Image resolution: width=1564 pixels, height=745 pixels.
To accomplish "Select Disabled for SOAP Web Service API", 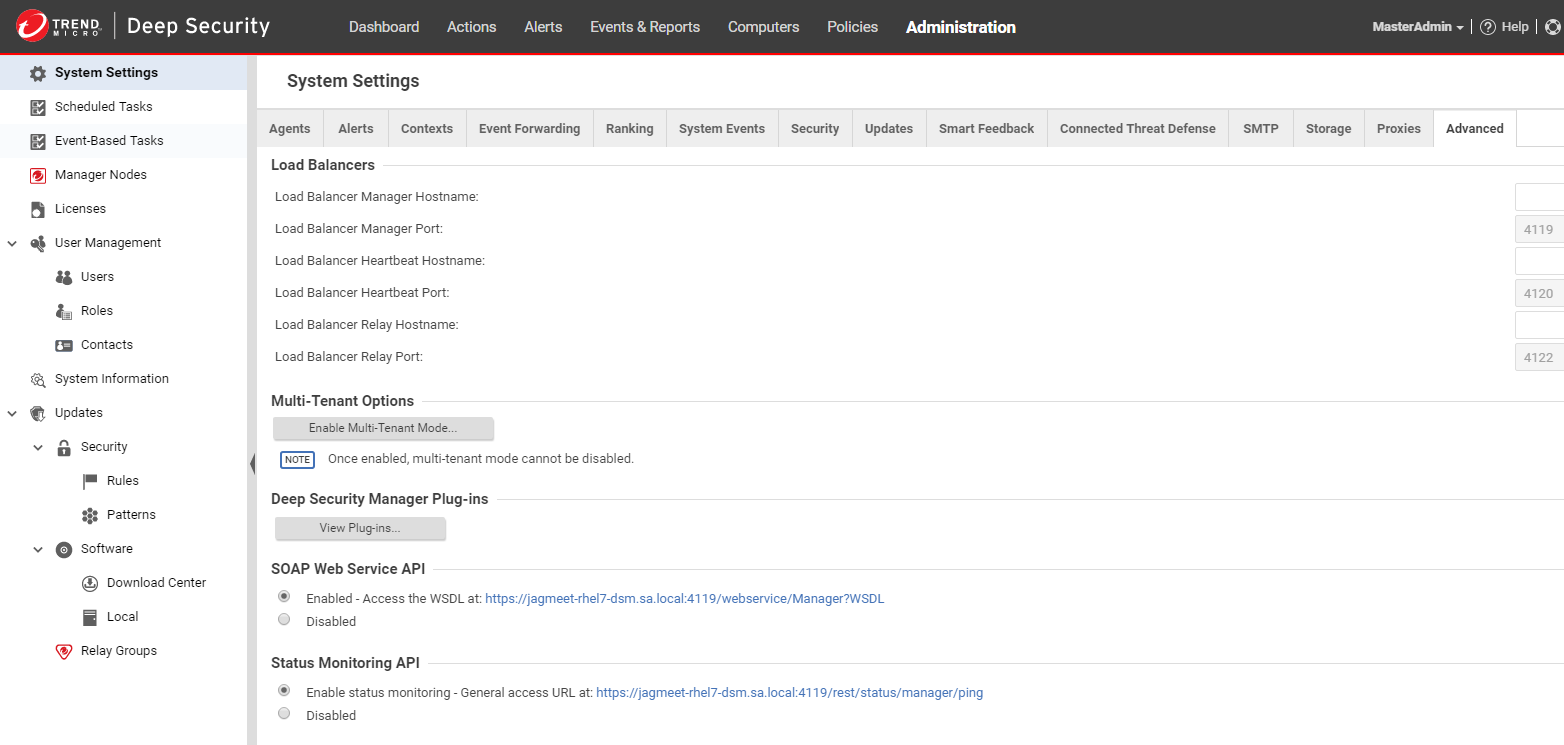I will pyautogui.click(x=284, y=620).
